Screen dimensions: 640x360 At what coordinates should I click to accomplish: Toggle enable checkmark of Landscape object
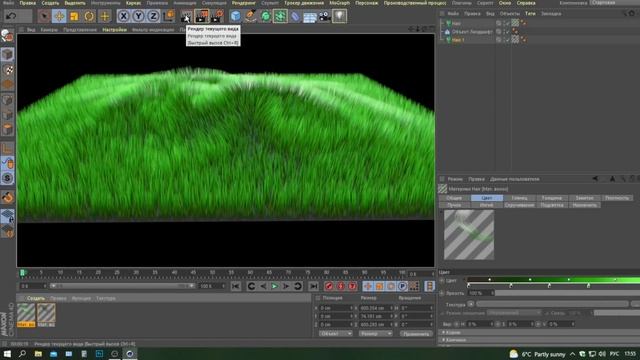pos(507,31)
